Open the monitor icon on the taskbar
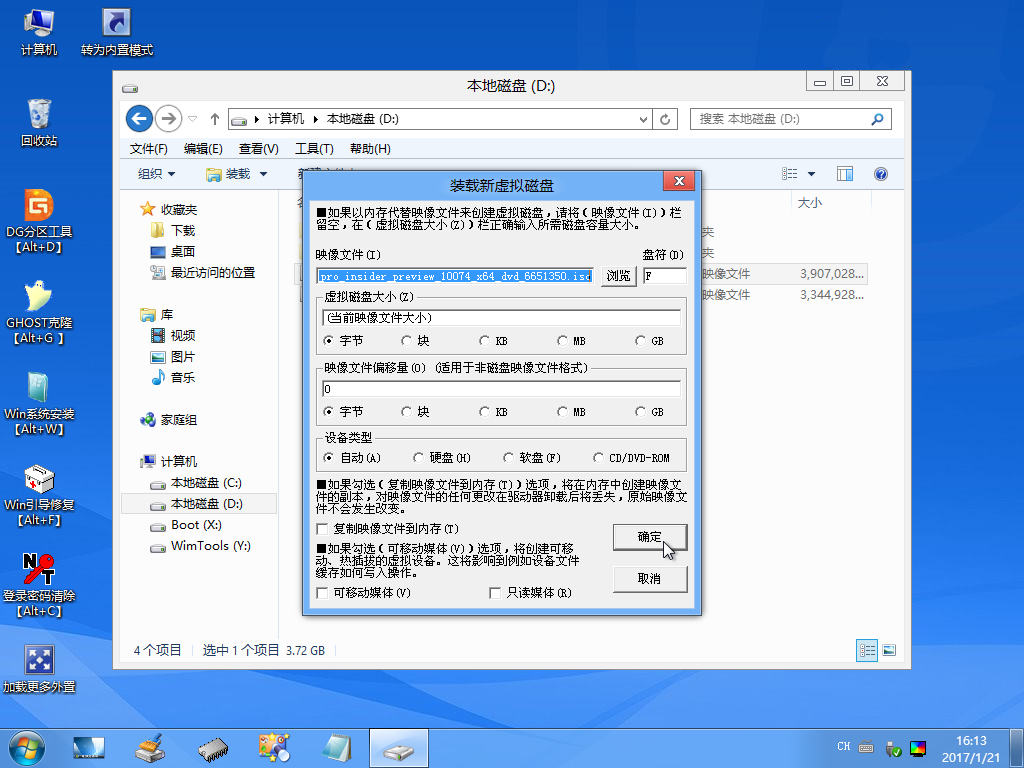1024x768 pixels. (89, 748)
